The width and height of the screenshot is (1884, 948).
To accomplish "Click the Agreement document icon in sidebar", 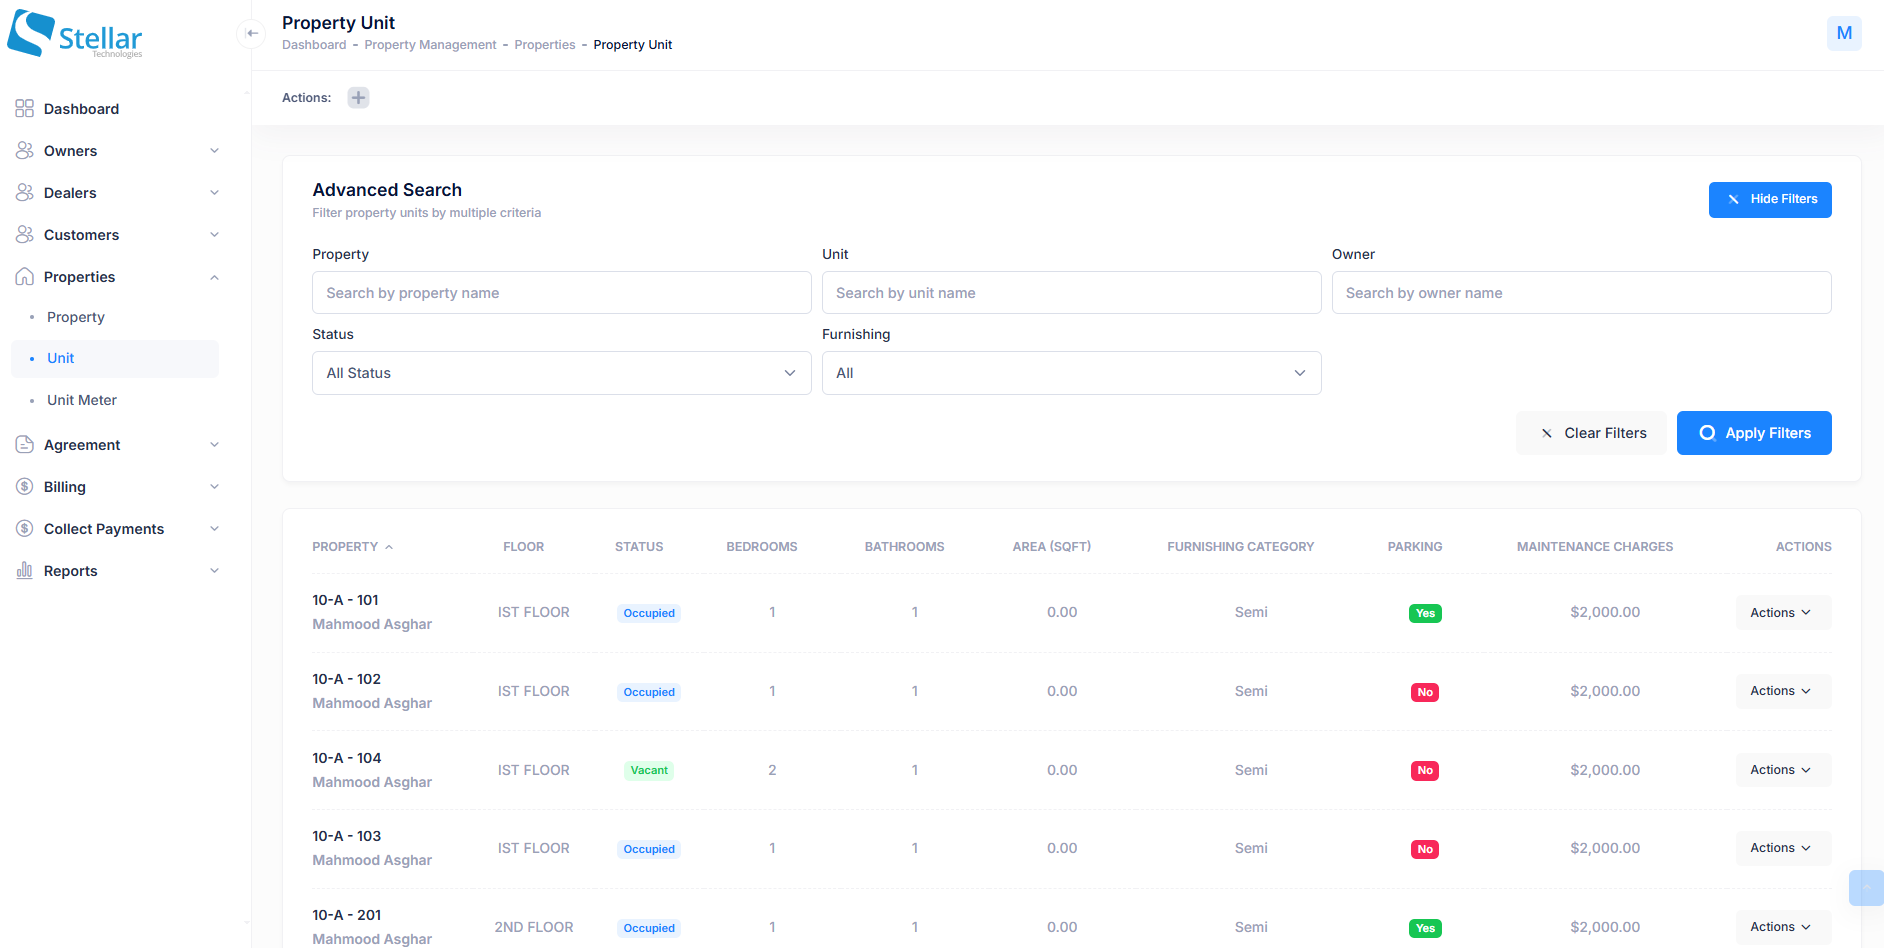I will pyautogui.click(x=25, y=445).
